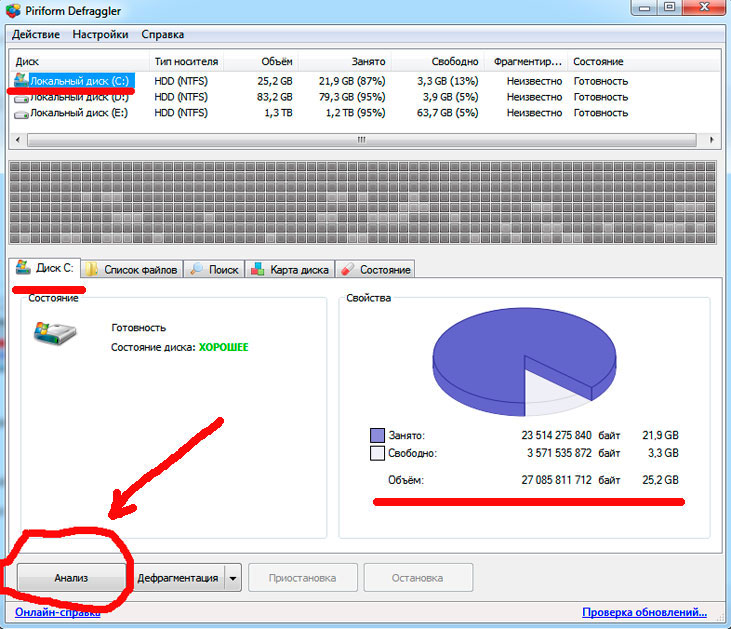The width and height of the screenshot is (731, 629).
Task: Click the disk block map area
Action: point(363,202)
